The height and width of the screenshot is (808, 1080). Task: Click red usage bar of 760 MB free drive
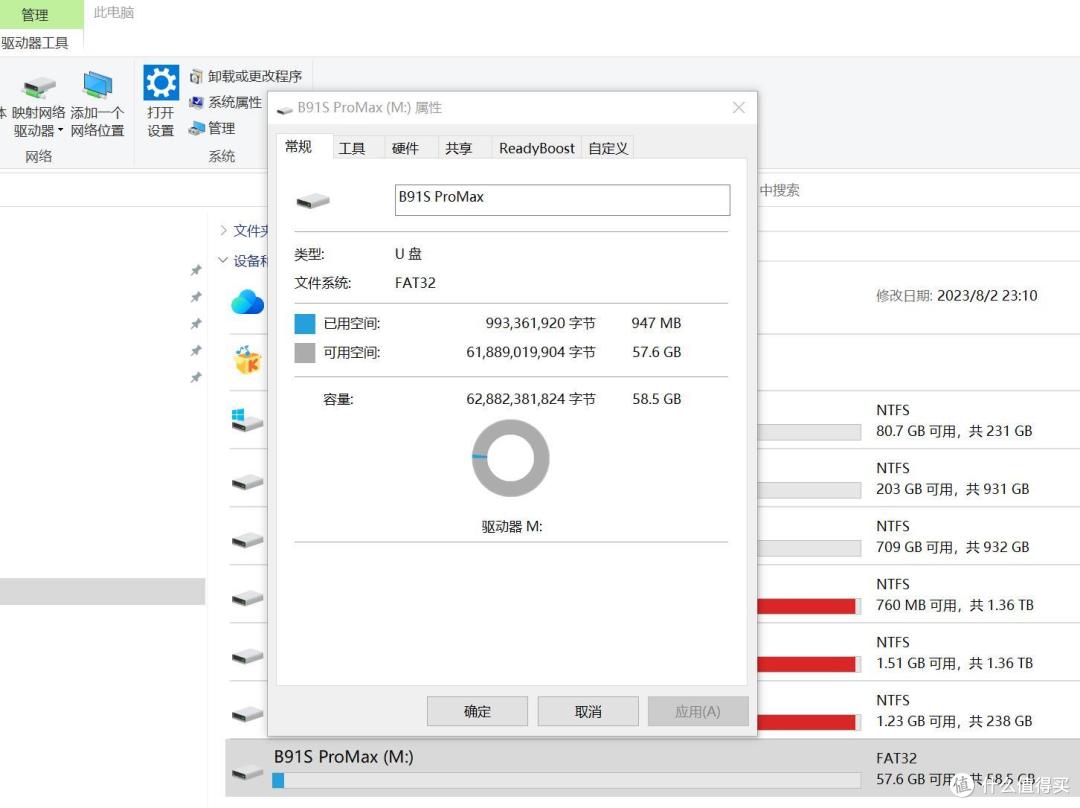click(x=809, y=605)
